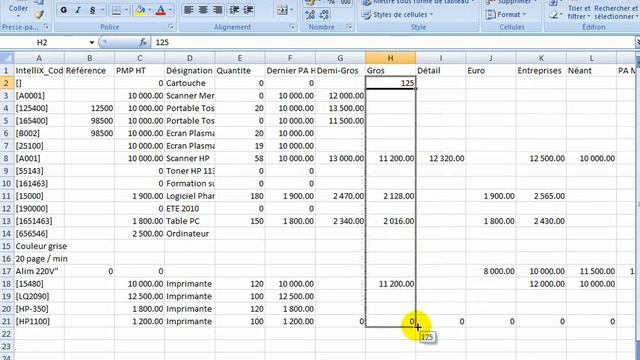
Task: Select column K header
Action: [x=541, y=58]
